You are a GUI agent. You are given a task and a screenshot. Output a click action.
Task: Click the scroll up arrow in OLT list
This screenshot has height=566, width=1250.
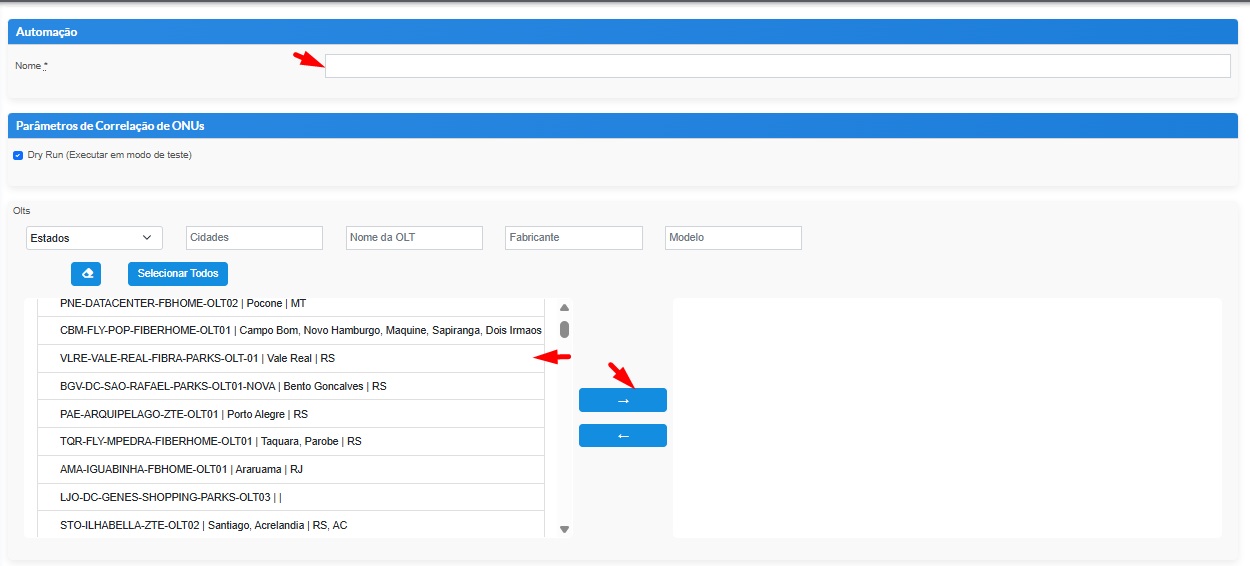(x=564, y=308)
